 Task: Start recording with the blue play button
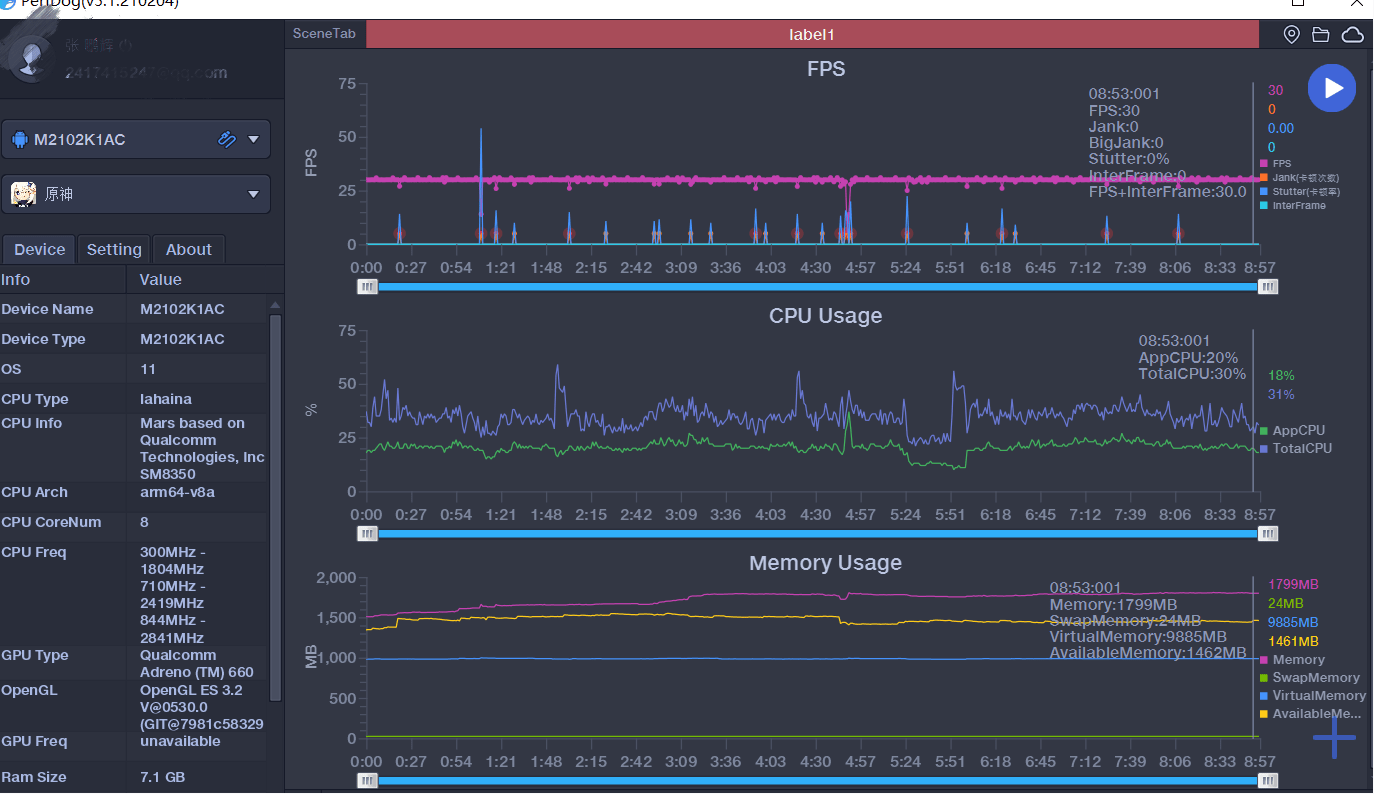tap(1332, 88)
